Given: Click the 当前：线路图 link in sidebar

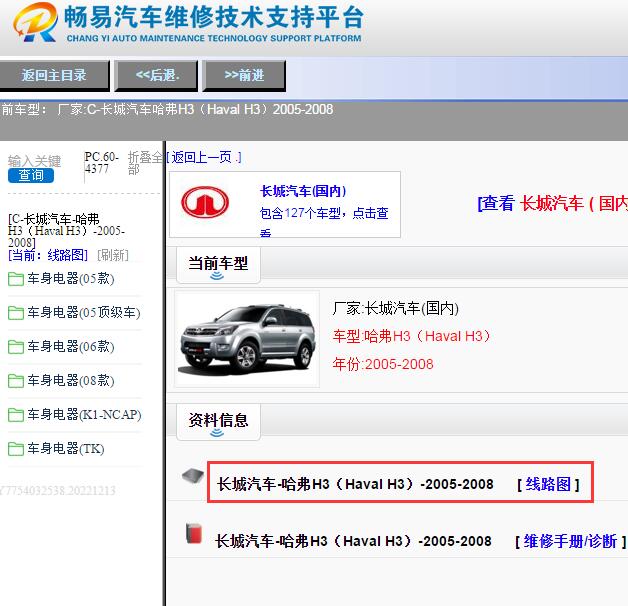Looking at the screenshot, I should pos(48,255).
